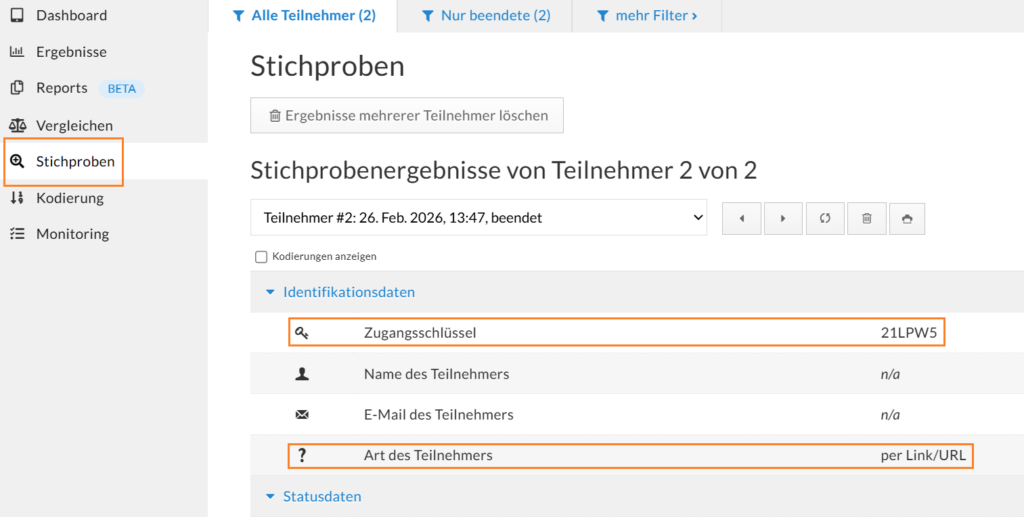Go to next participant arrow button

[x=783, y=218]
